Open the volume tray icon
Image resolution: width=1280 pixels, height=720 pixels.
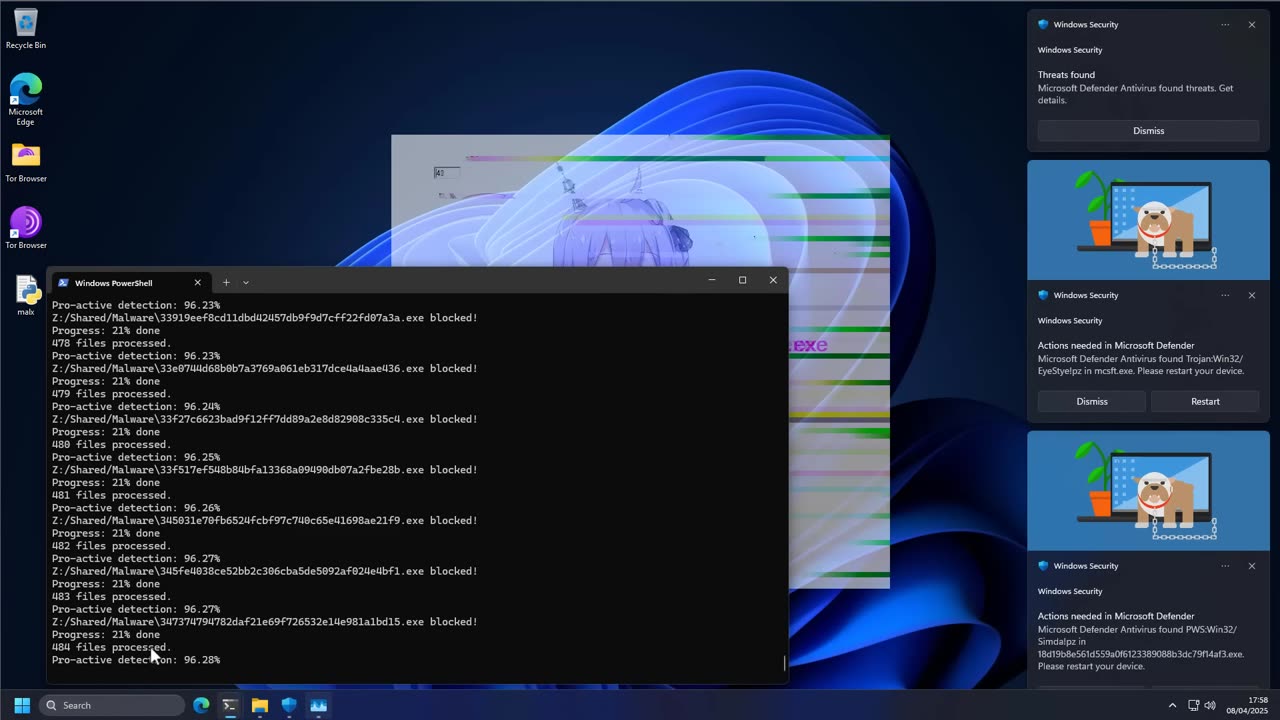point(1210,705)
